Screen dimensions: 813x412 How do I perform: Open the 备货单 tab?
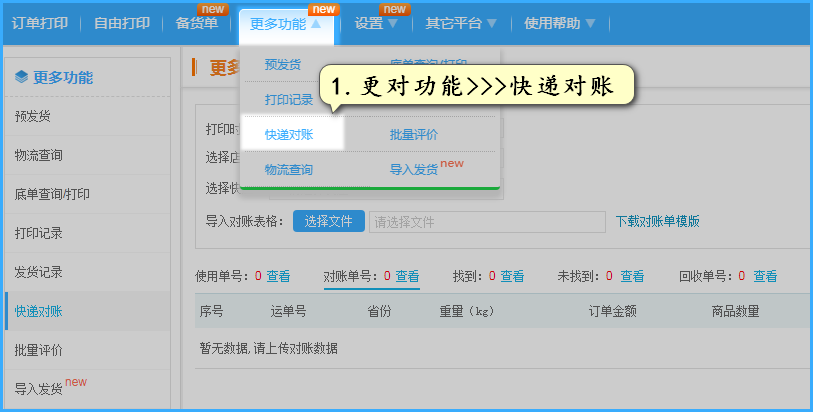(x=197, y=23)
